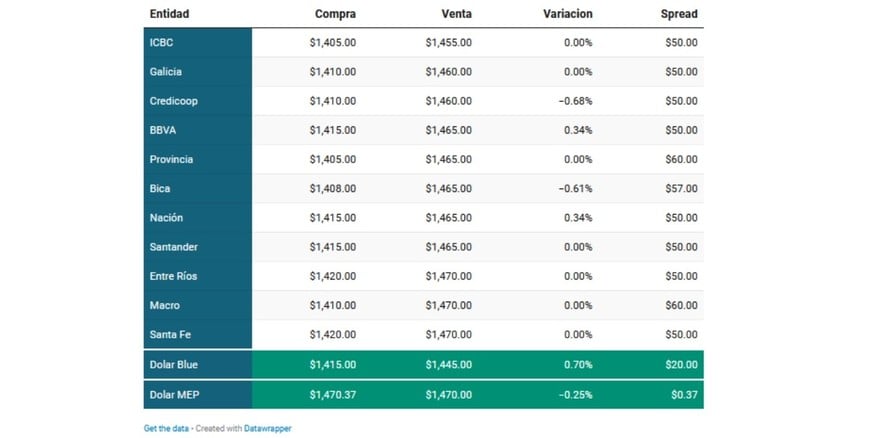Select the Santa Fe row label

[x=168, y=334]
